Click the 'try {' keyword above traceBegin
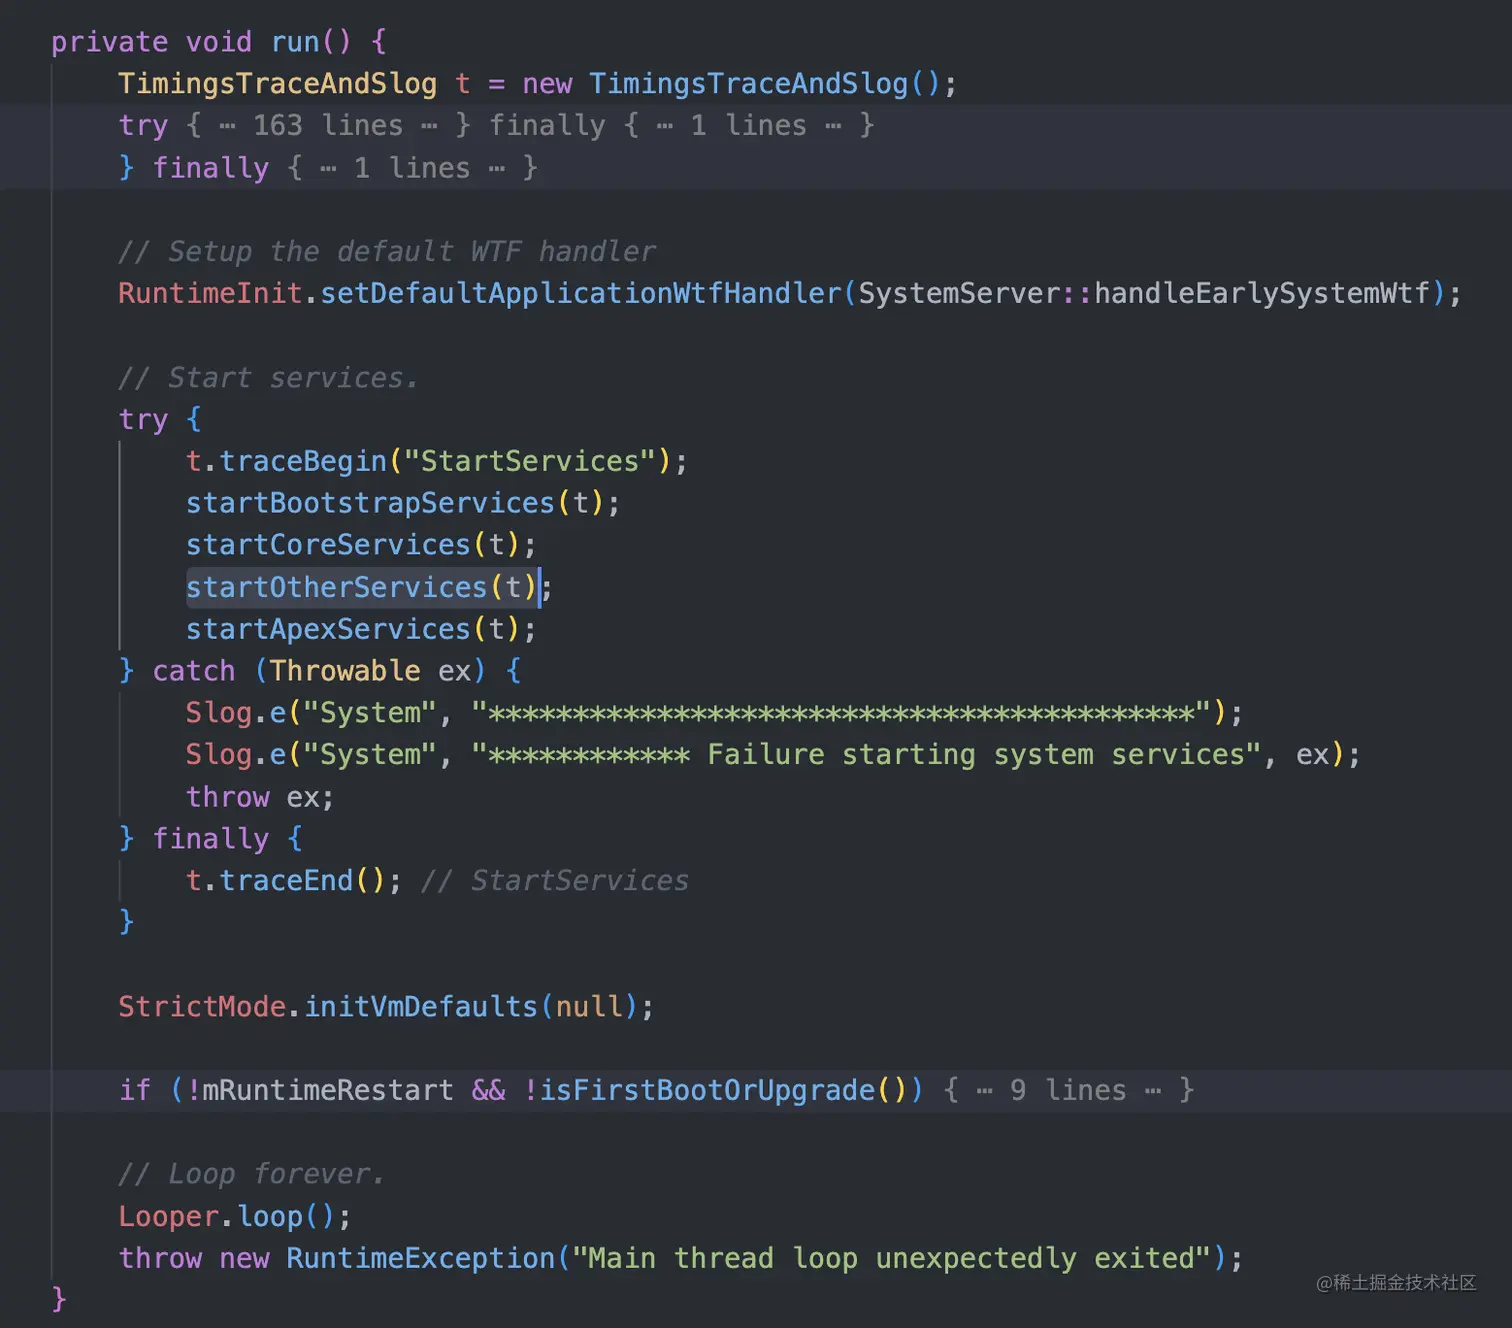This screenshot has height=1328, width=1512. click(x=160, y=419)
